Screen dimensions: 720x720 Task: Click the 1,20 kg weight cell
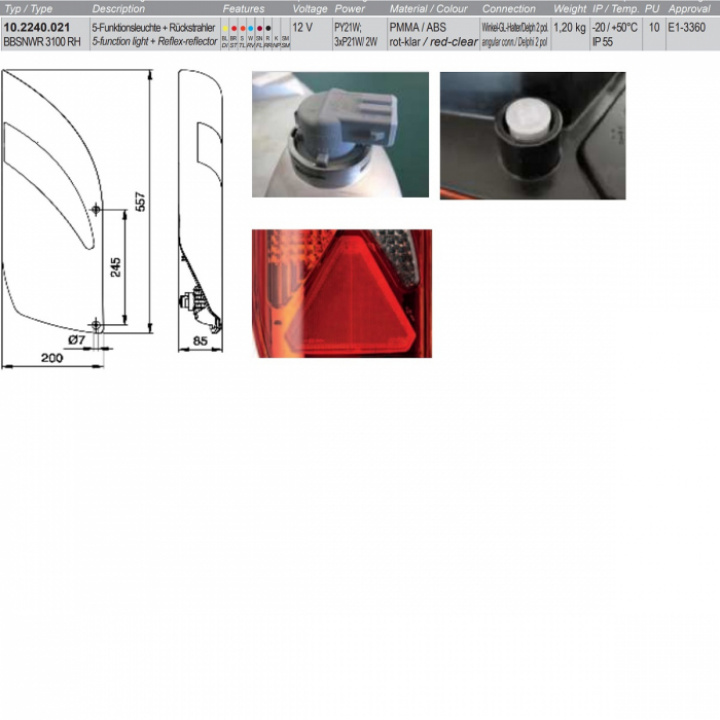point(569,28)
